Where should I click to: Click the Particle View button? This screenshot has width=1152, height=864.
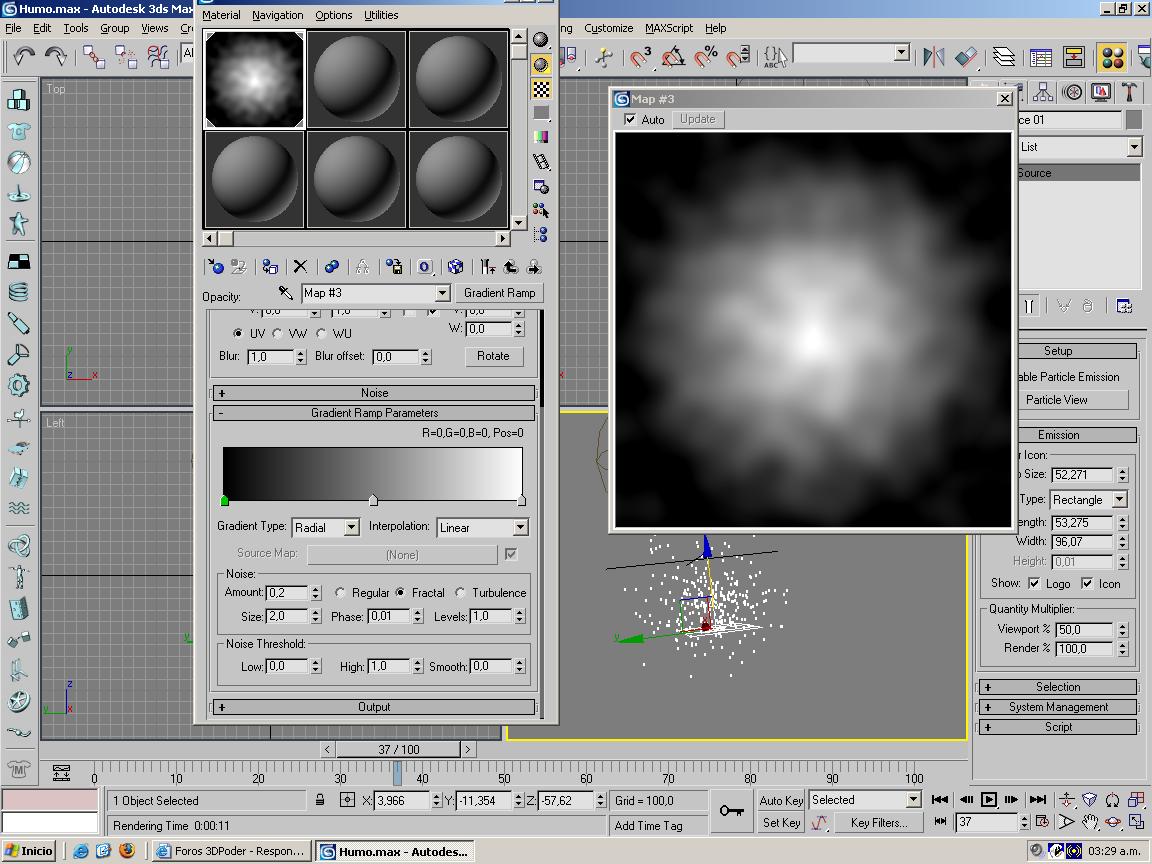1056,399
